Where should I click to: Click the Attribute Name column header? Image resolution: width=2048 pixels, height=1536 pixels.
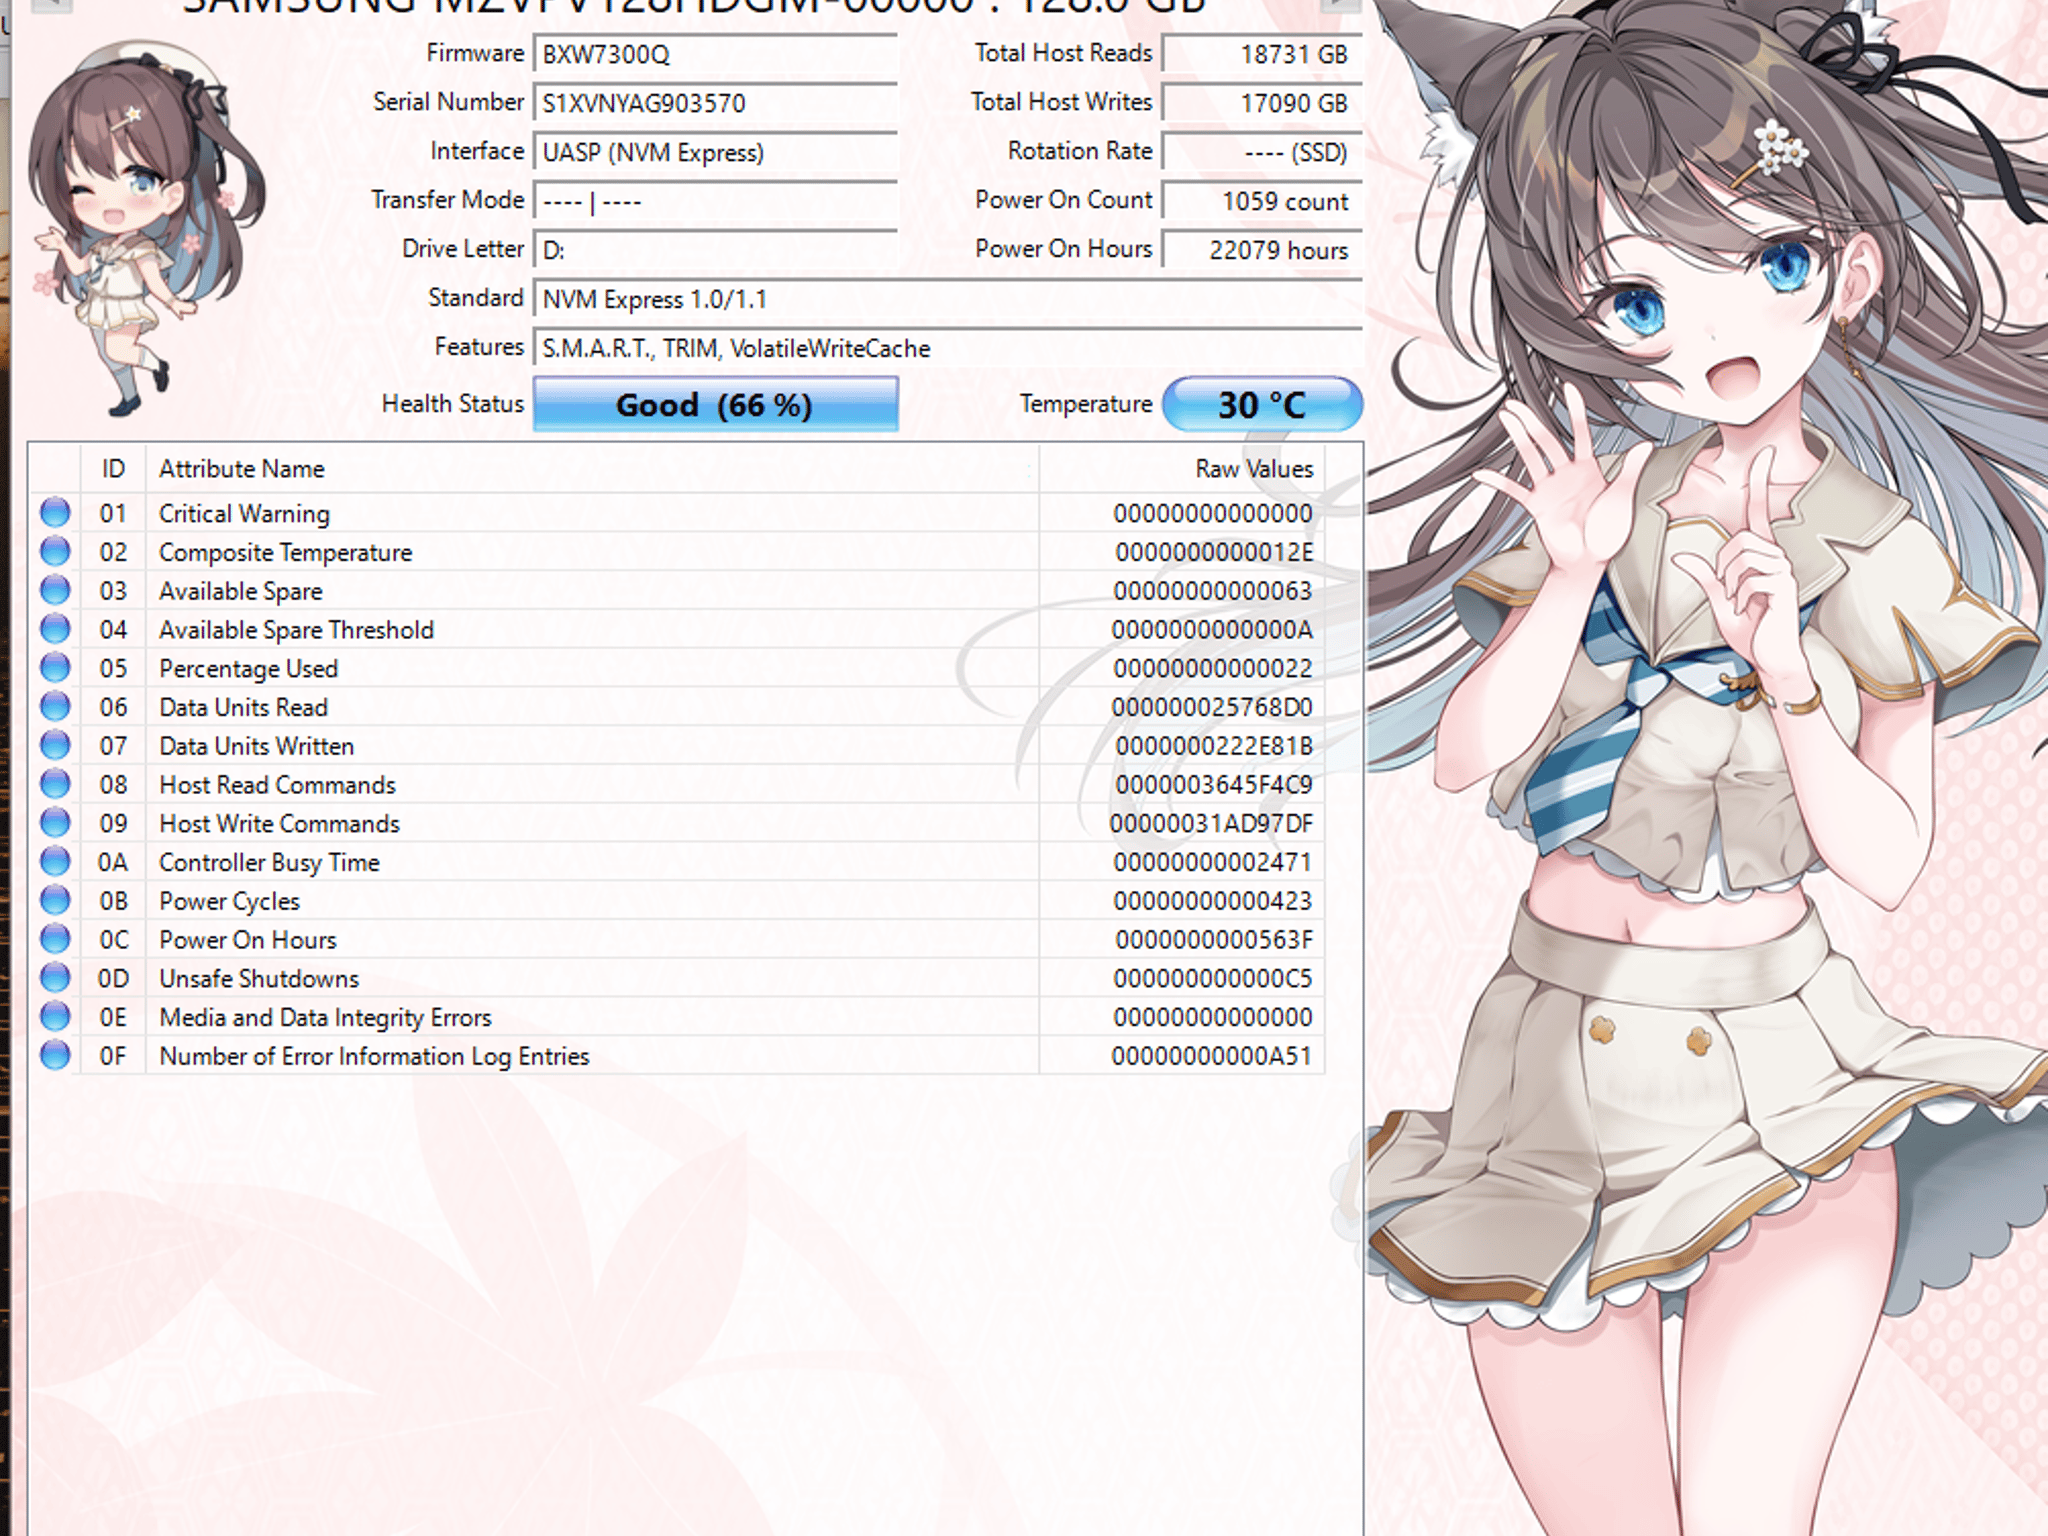592,469
